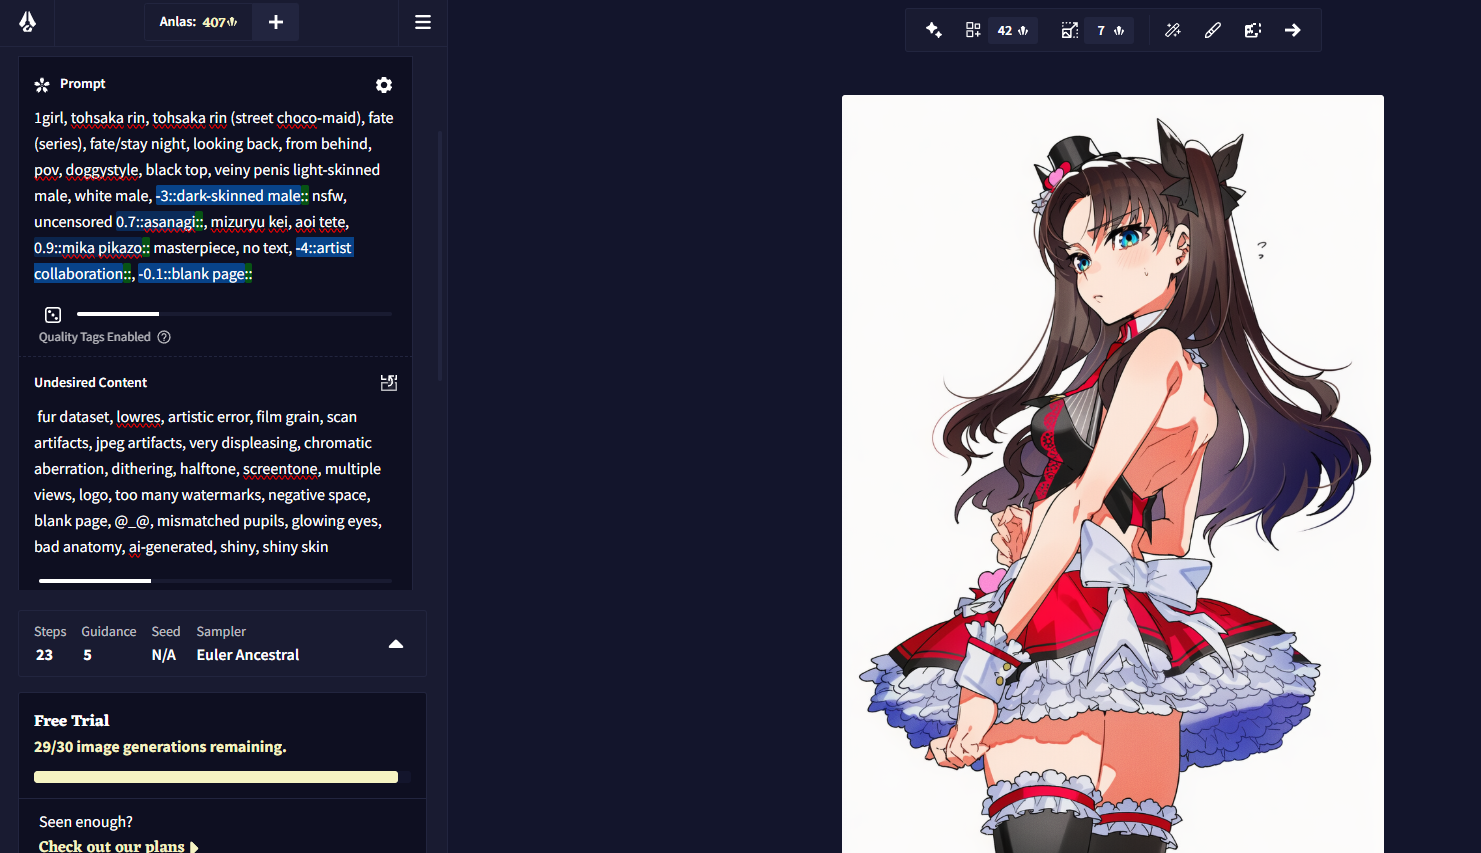Click the inpaint image icon
This screenshot has height=853, width=1481.
coord(1253,30)
